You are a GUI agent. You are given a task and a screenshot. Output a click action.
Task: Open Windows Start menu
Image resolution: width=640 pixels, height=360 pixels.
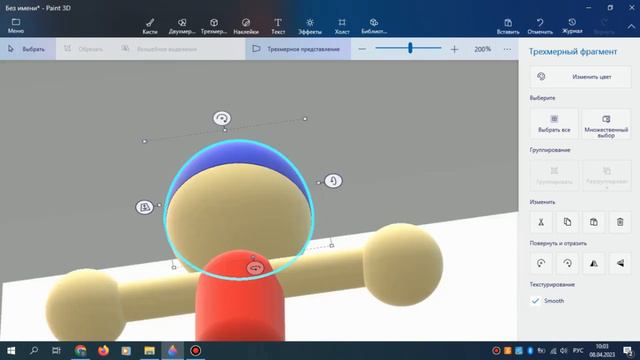(11, 351)
